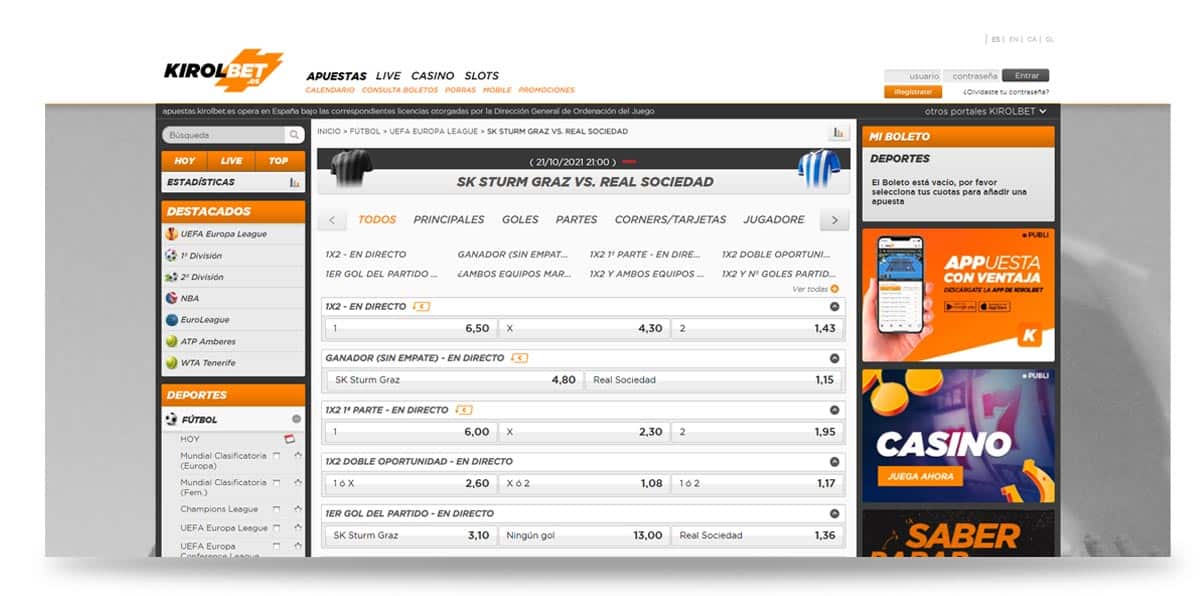The height and width of the screenshot is (596, 1200).
Task: Click the Entrar login button
Action: 1027,75
